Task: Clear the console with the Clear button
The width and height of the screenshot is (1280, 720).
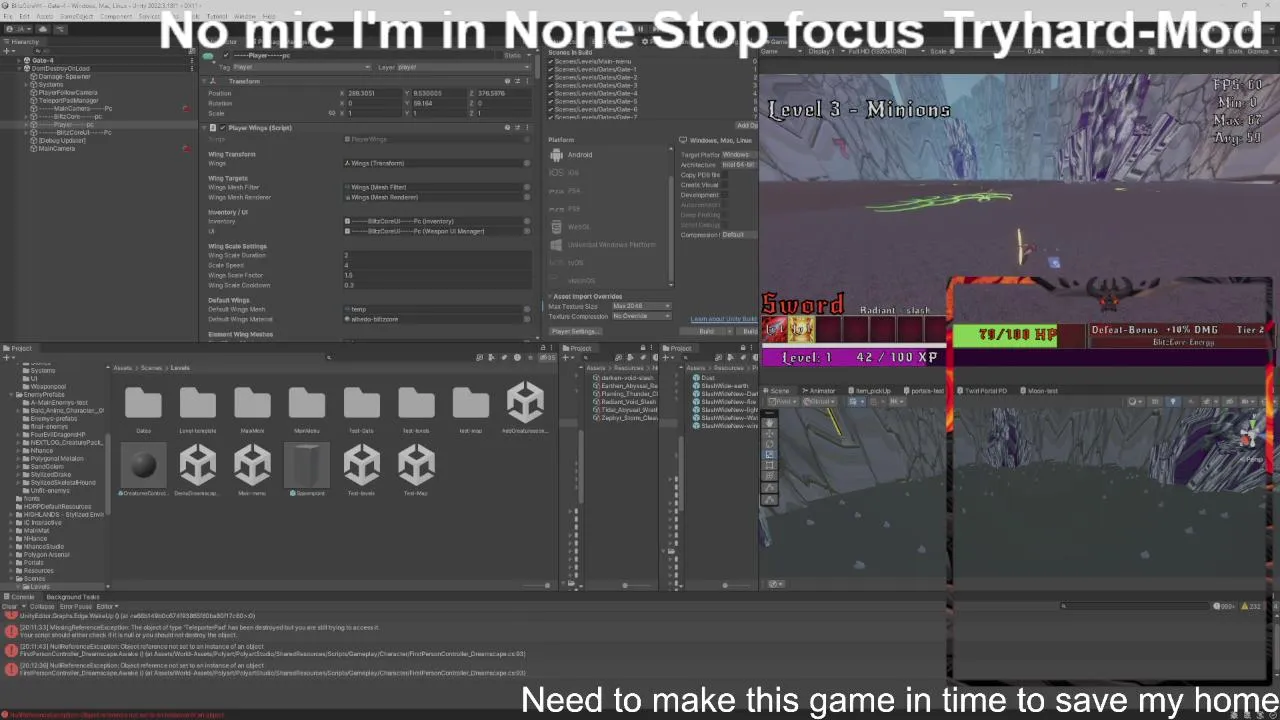Action: [9, 607]
